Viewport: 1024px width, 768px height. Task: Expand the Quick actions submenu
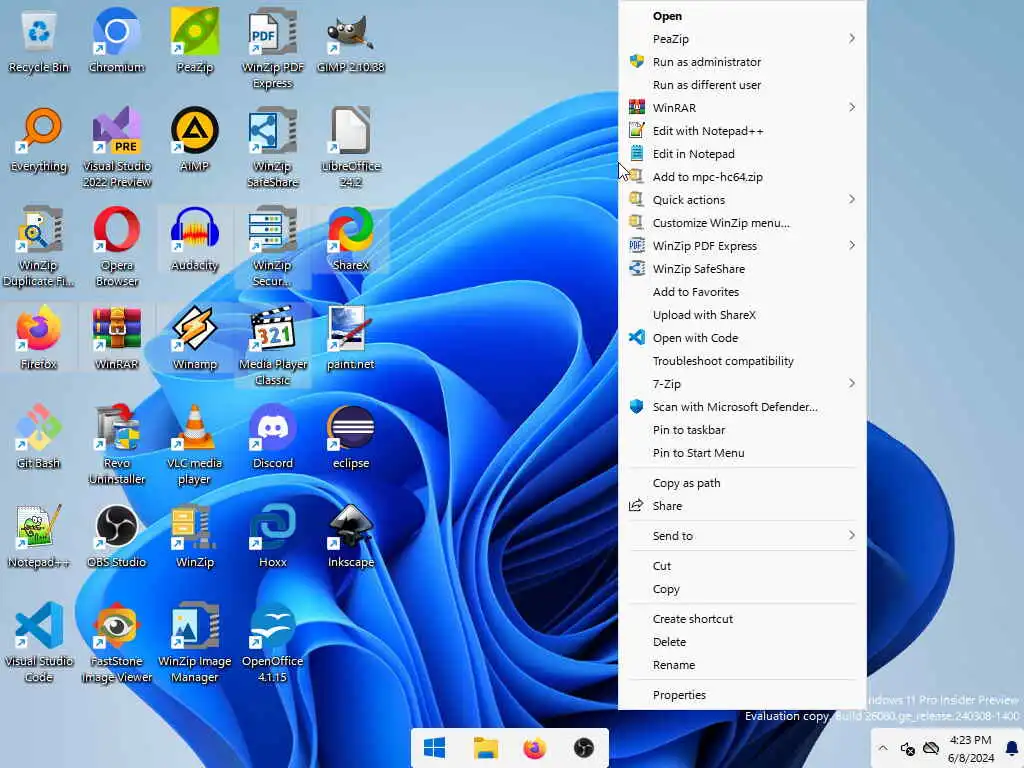point(742,200)
